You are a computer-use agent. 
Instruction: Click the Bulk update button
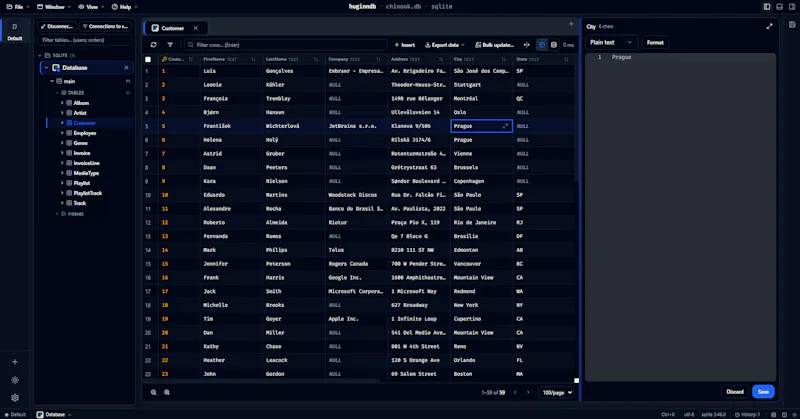coord(494,45)
